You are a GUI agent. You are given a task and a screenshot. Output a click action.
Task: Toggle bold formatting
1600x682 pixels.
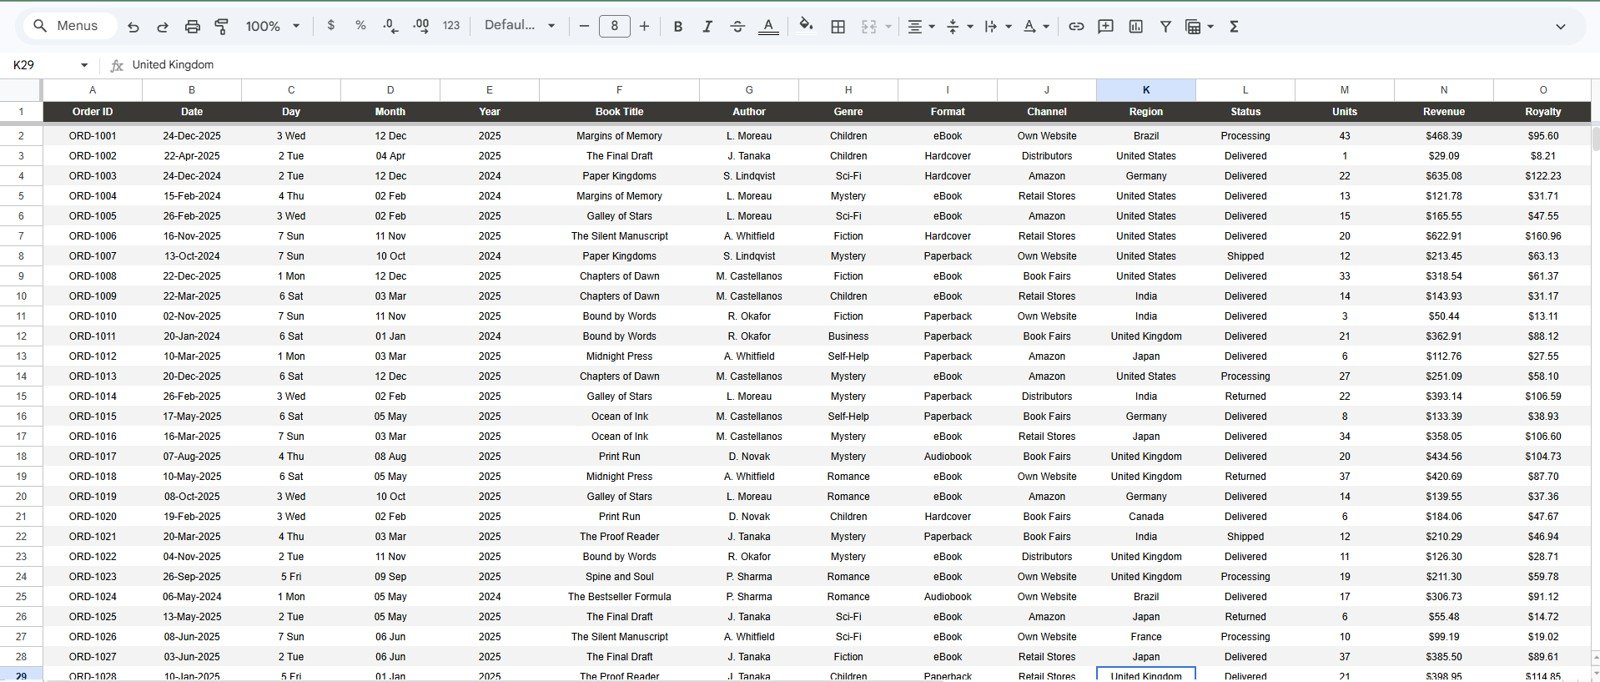pos(678,26)
